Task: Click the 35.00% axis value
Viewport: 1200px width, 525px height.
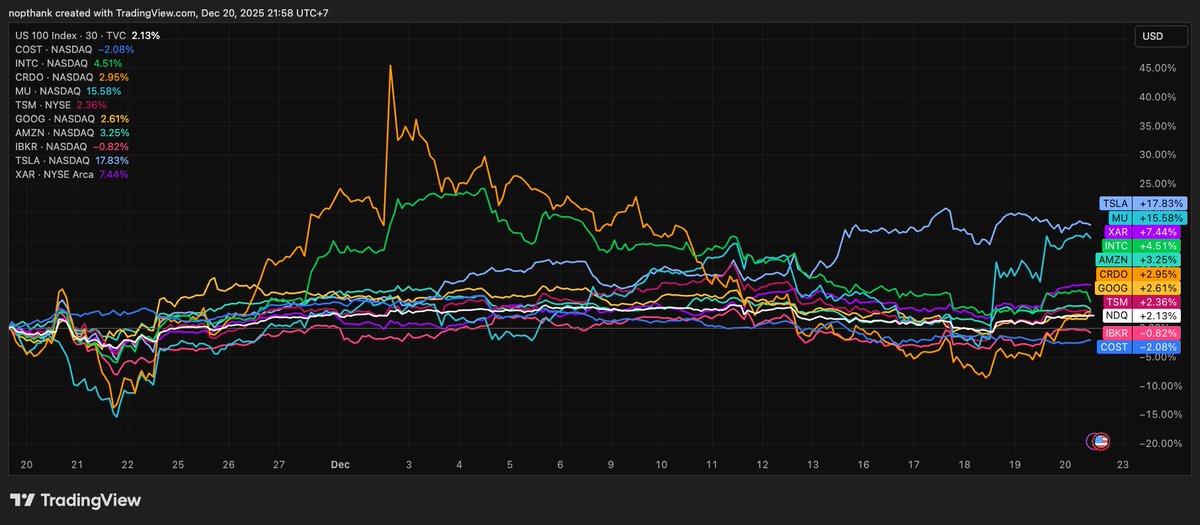Action: coord(1158,126)
